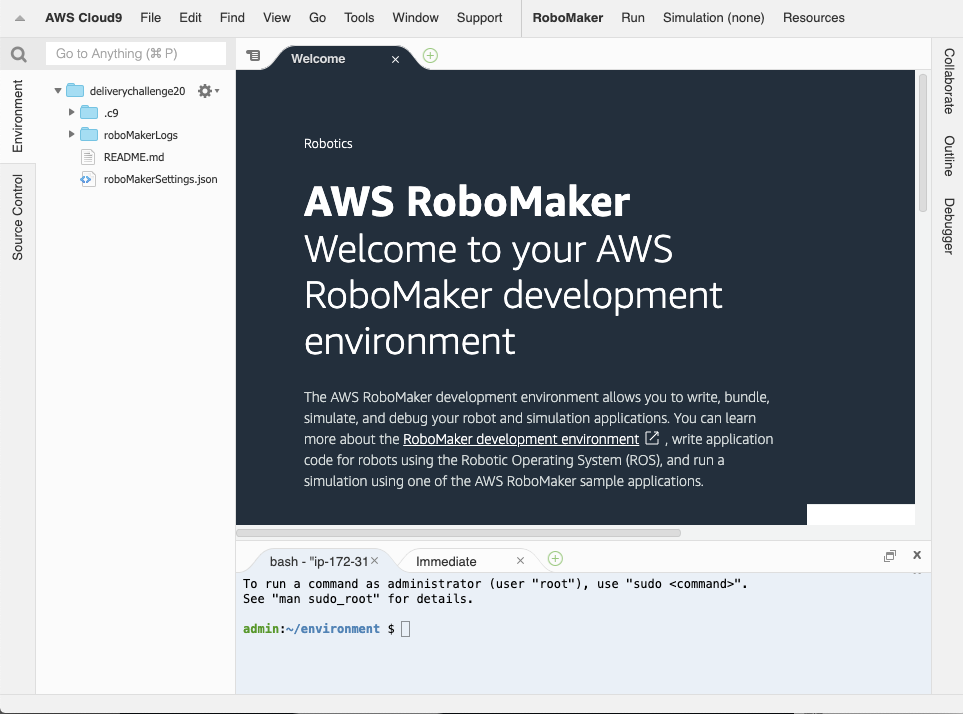Select the roboMakerLogs folder name
The image size is (963, 714).
tap(141, 135)
